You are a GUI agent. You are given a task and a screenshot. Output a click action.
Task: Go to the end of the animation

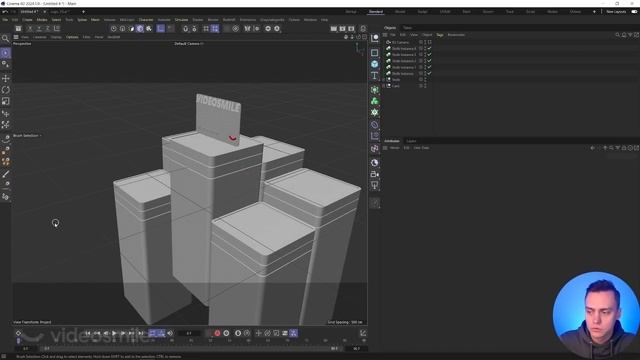140,333
